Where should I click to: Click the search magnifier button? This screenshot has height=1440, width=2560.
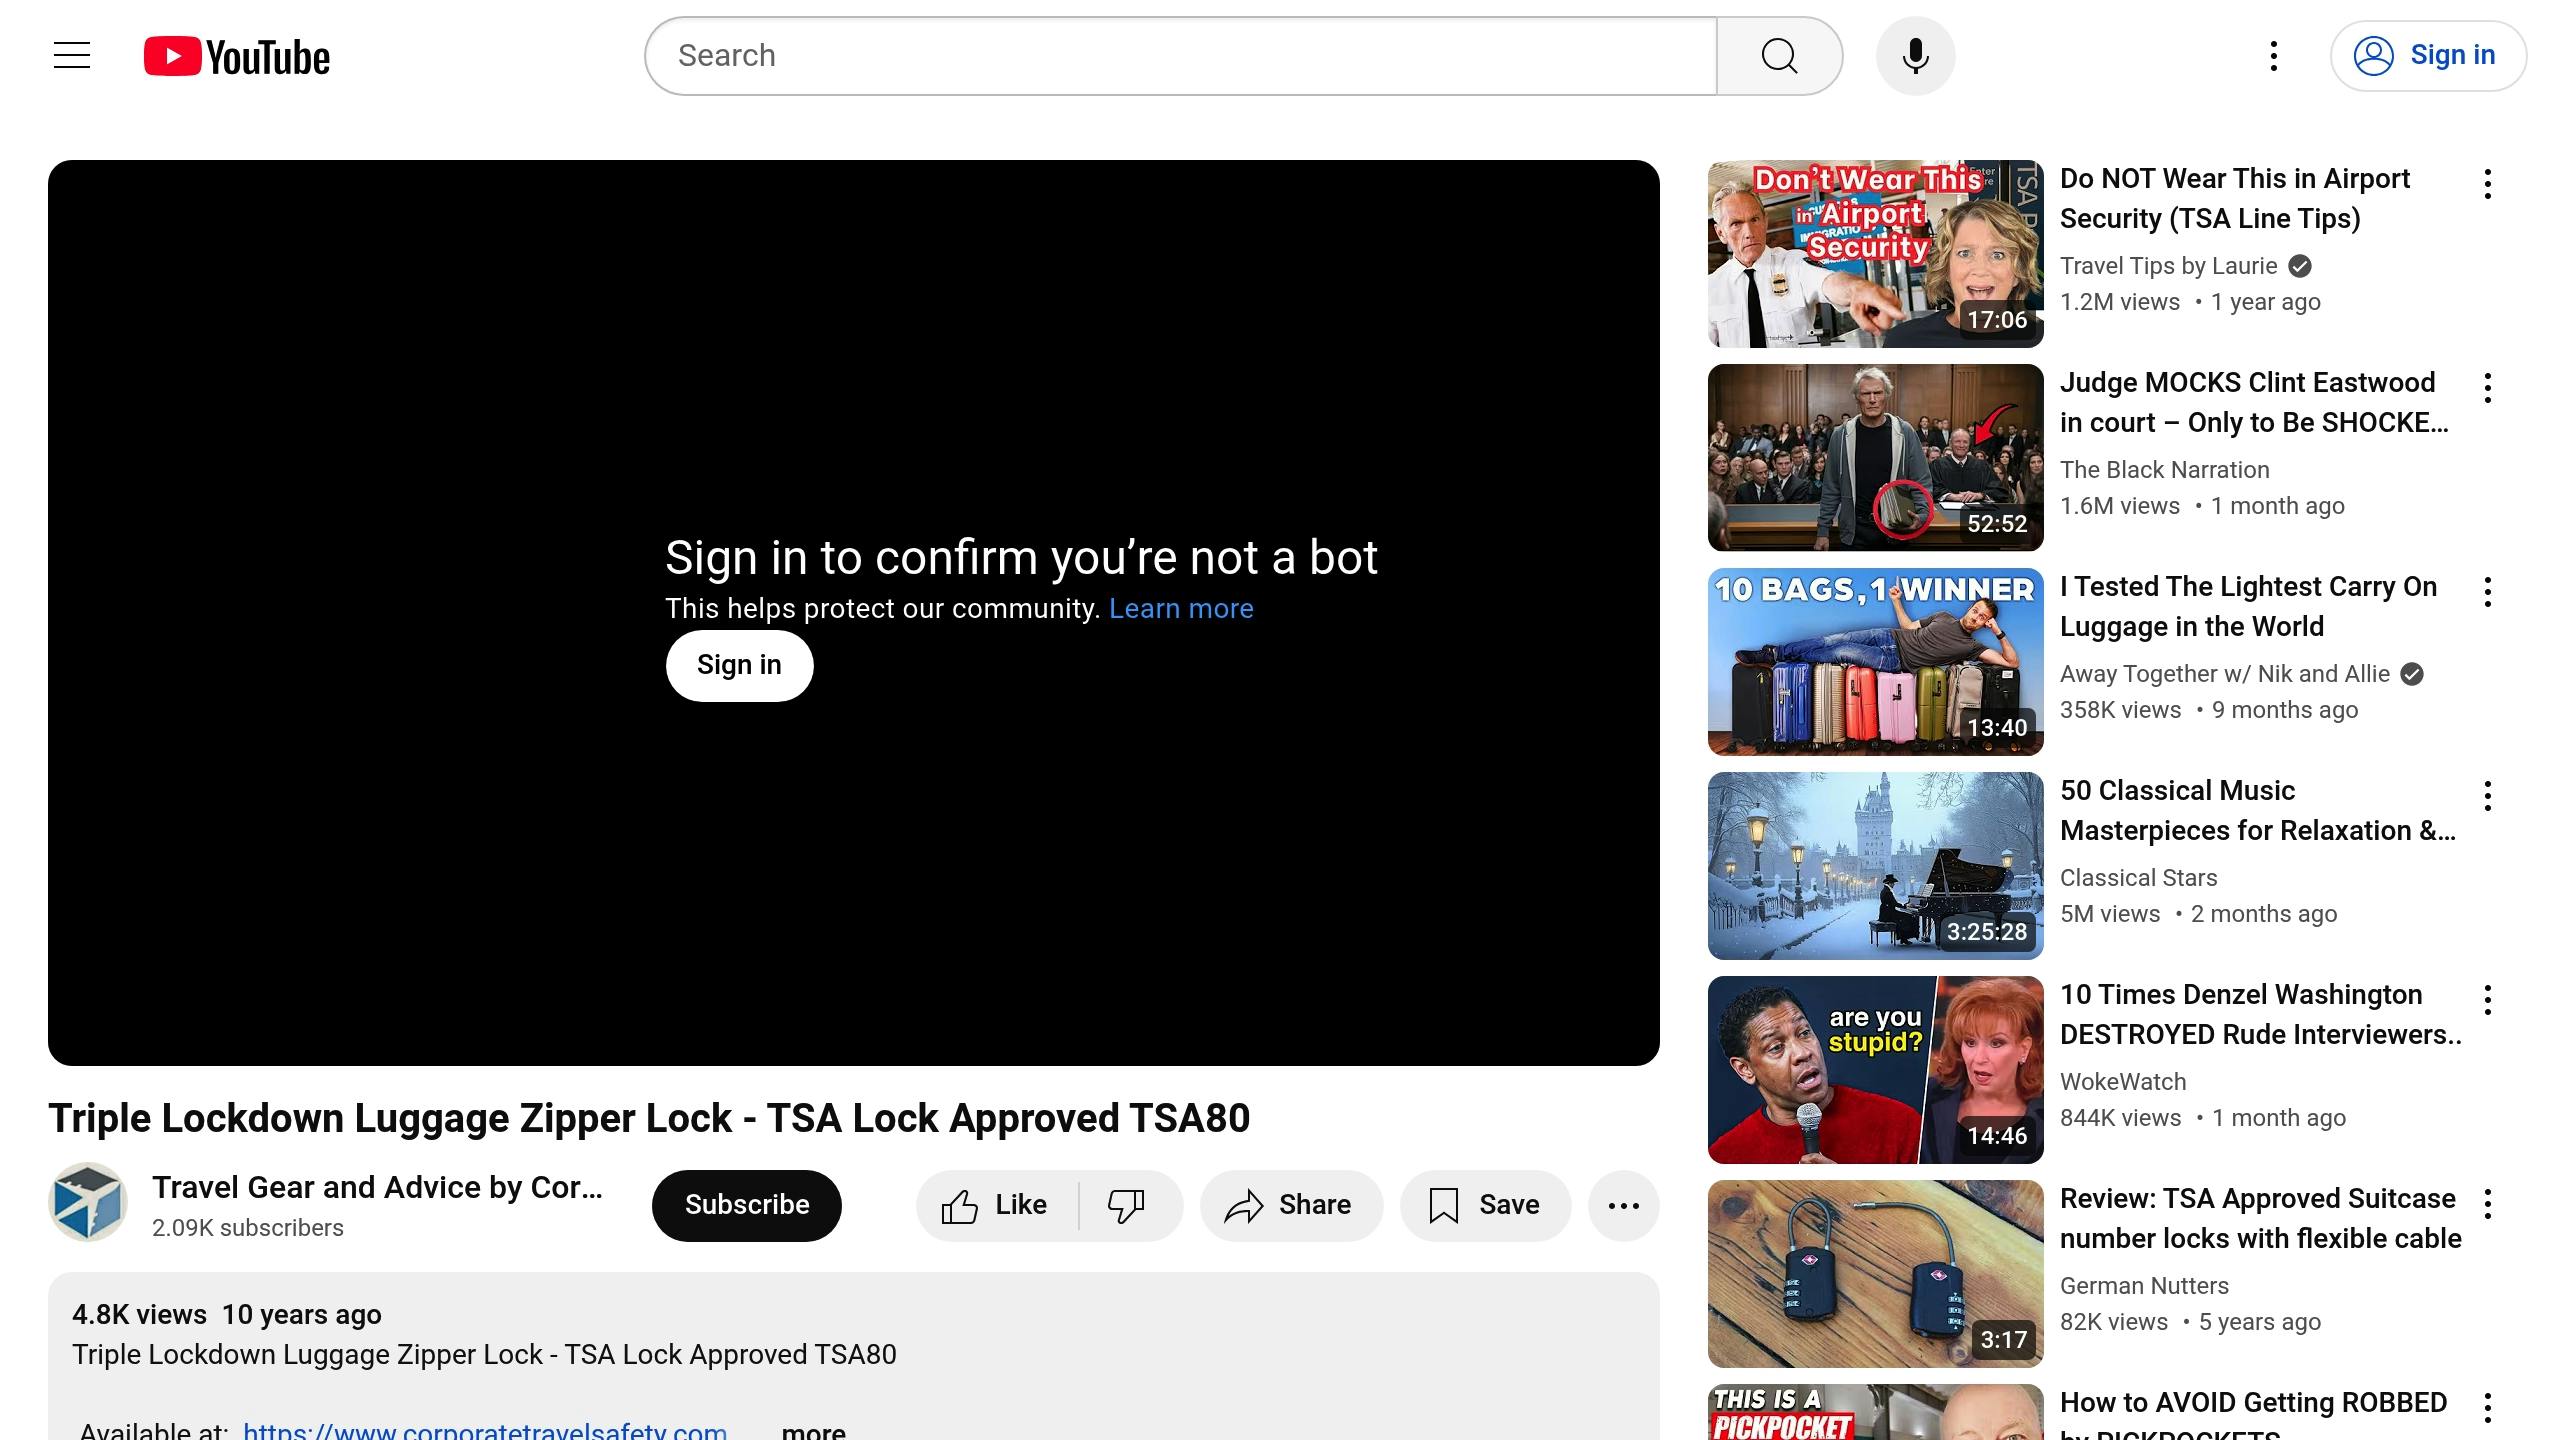click(x=1780, y=56)
